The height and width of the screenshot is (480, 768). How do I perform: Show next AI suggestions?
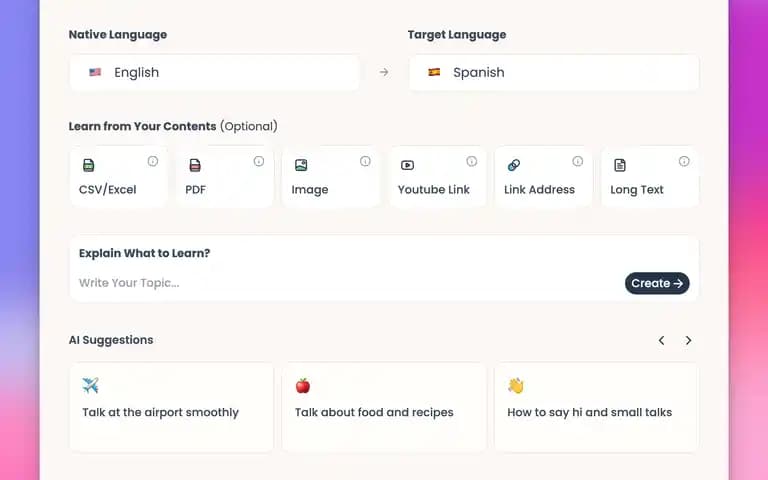[x=689, y=340]
